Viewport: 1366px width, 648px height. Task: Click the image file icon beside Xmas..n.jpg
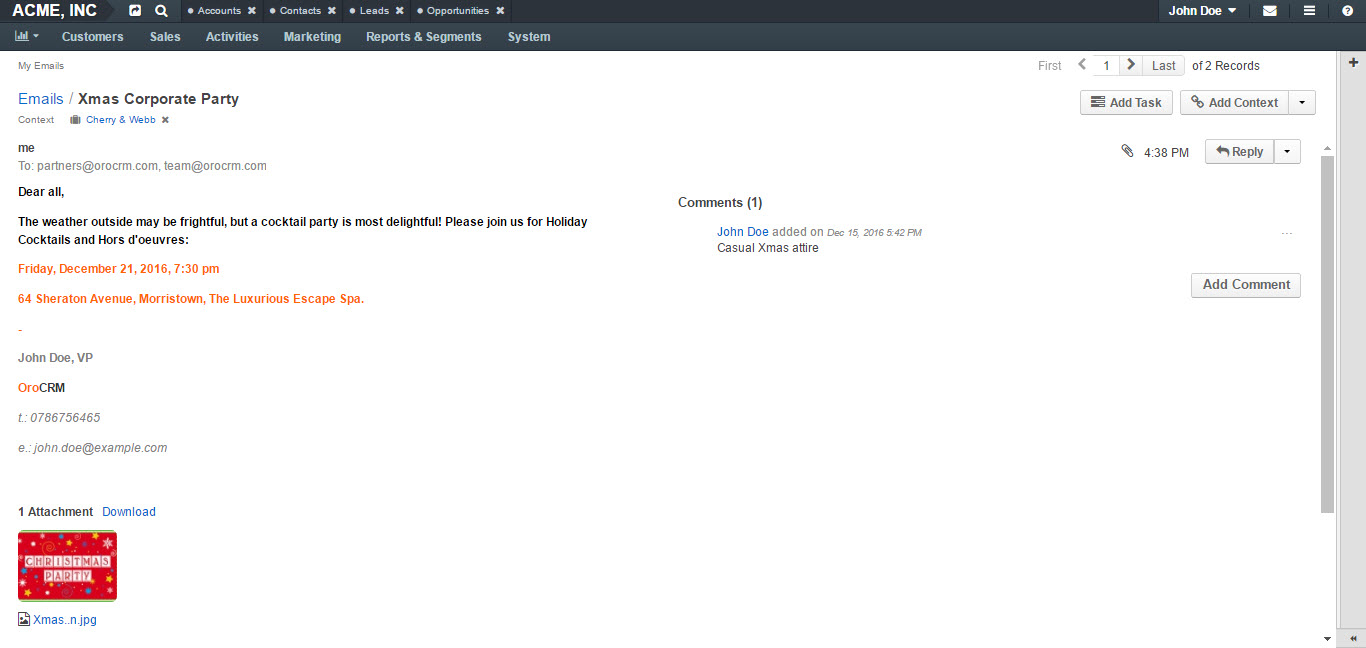tap(24, 619)
